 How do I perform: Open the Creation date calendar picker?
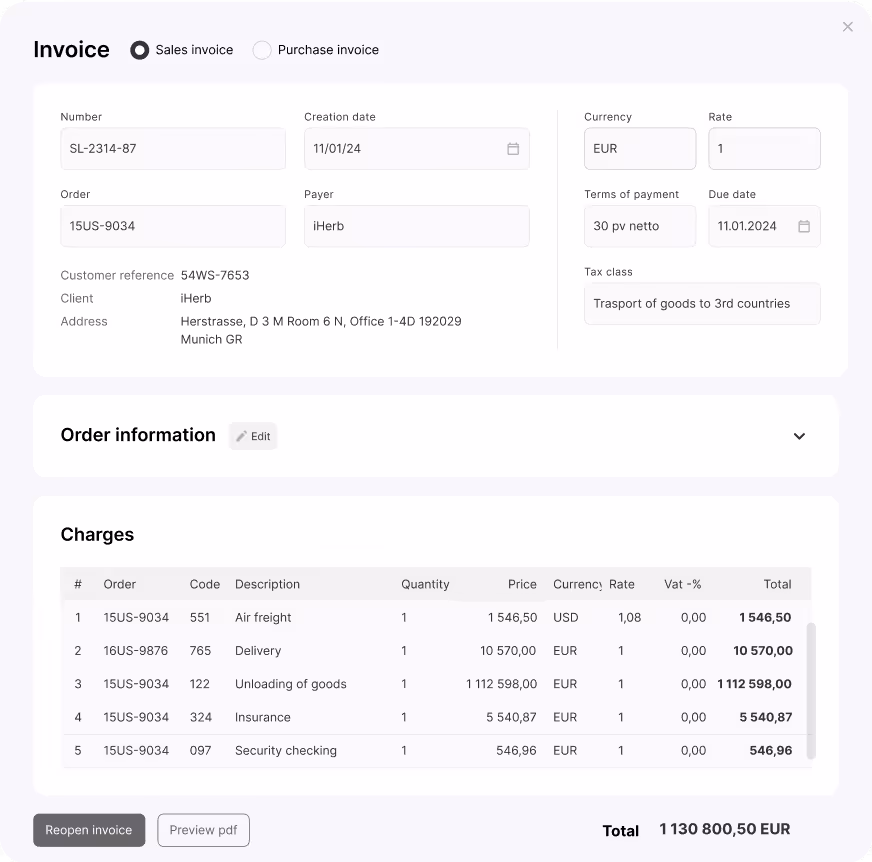pos(513,148)
